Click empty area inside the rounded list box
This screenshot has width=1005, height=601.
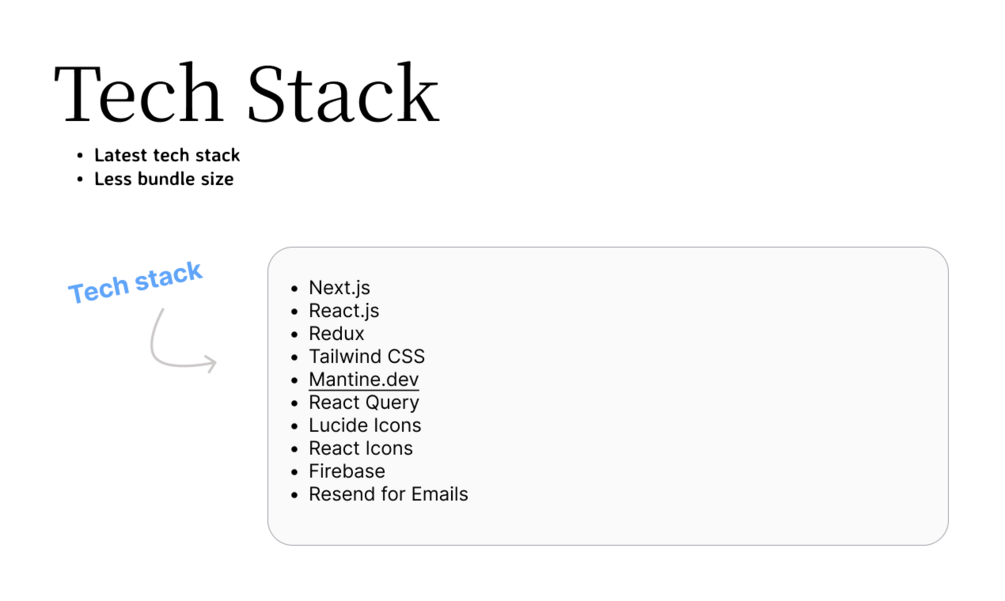click(700, 400)
